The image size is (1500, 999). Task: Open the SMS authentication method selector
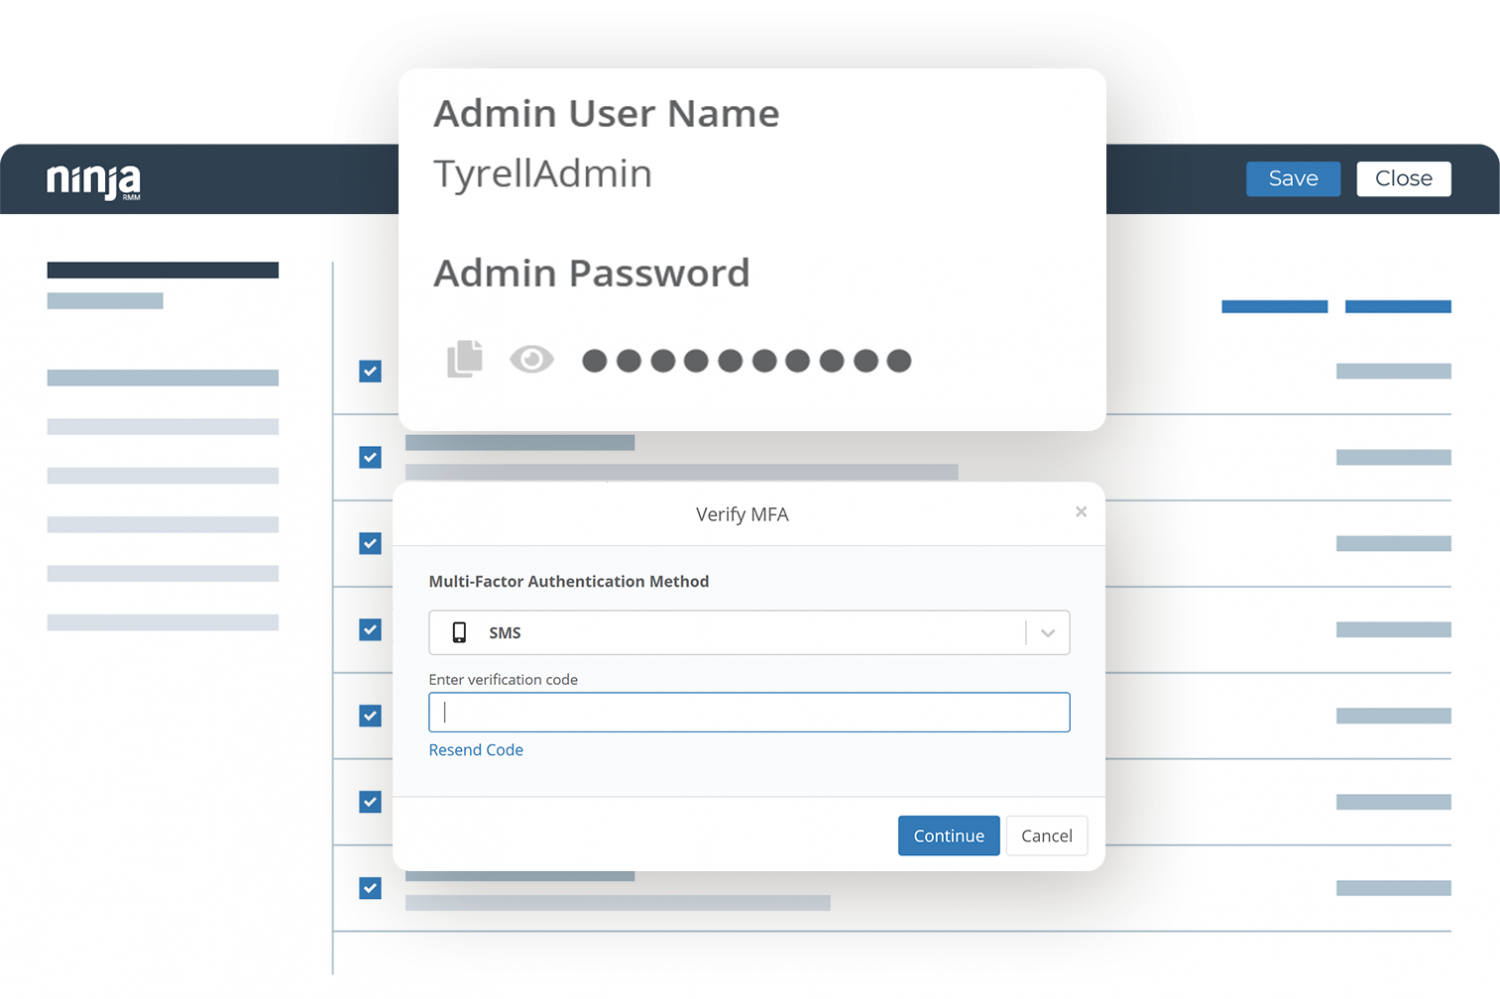(x=749, y=633)
